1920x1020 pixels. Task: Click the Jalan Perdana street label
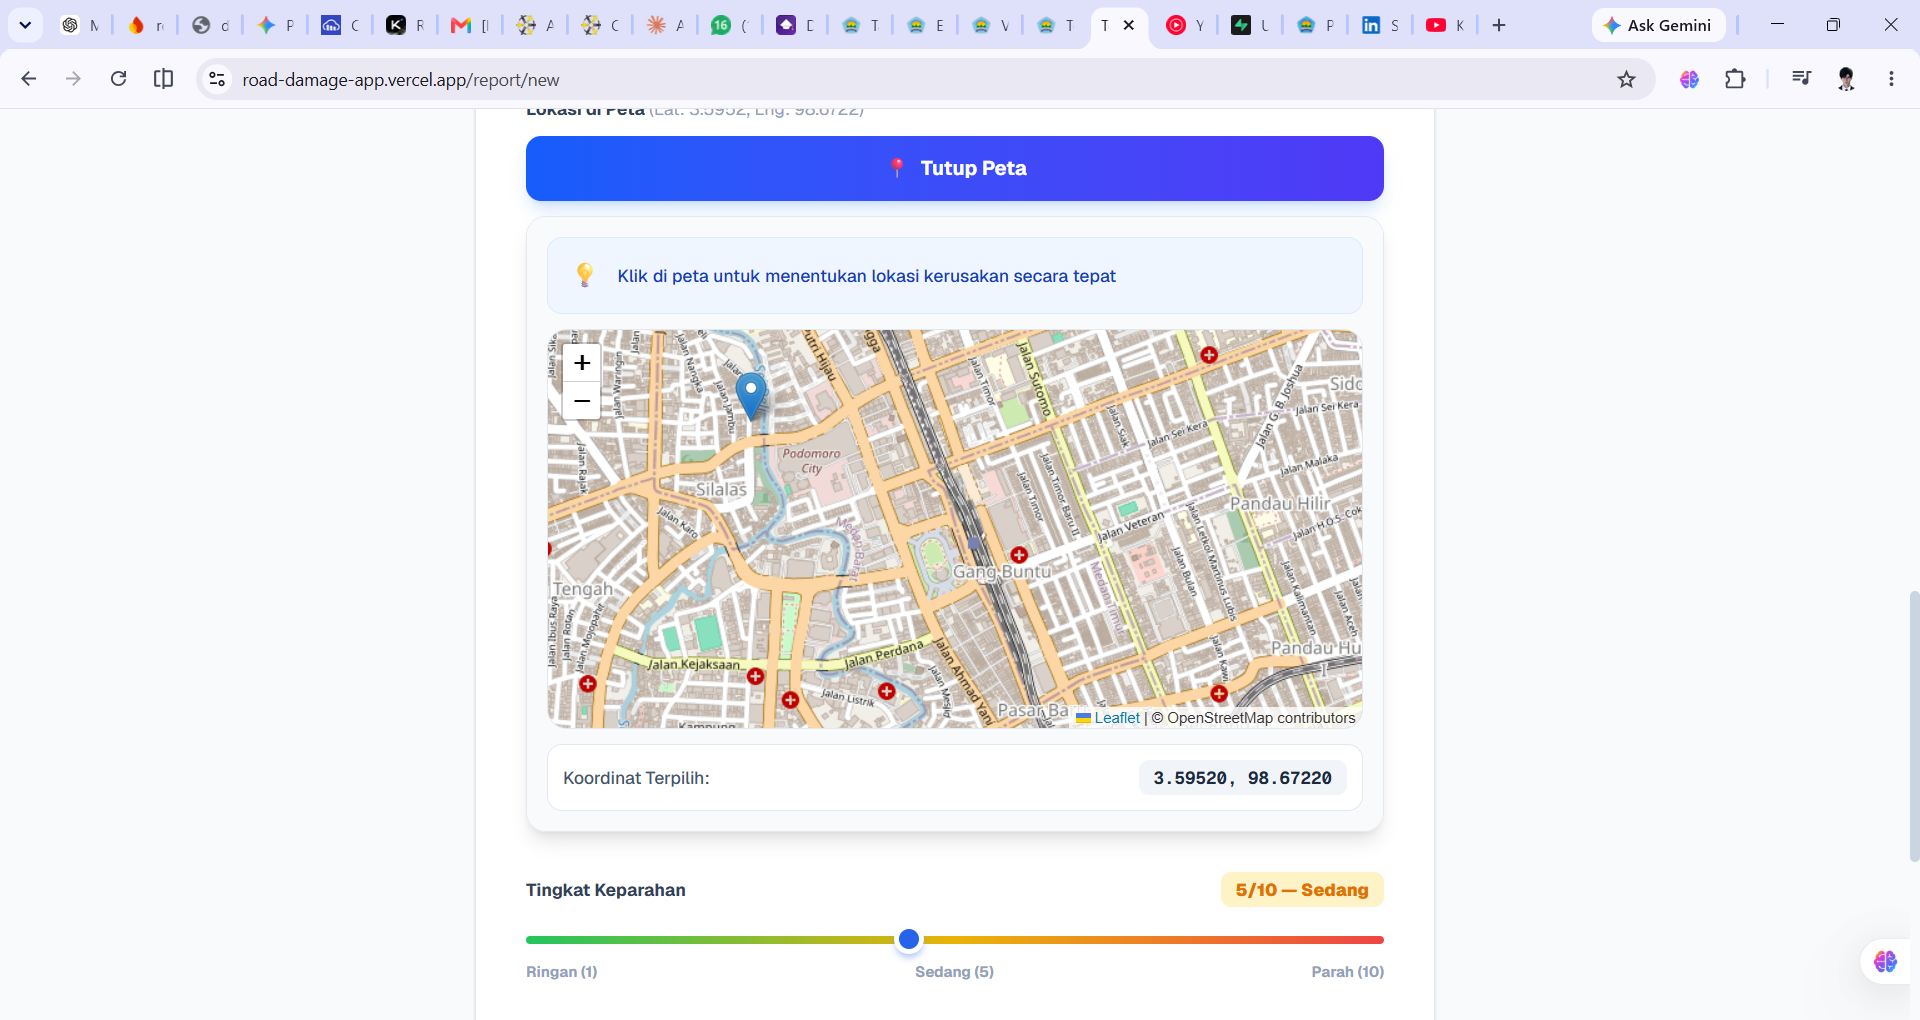point(884,655)
